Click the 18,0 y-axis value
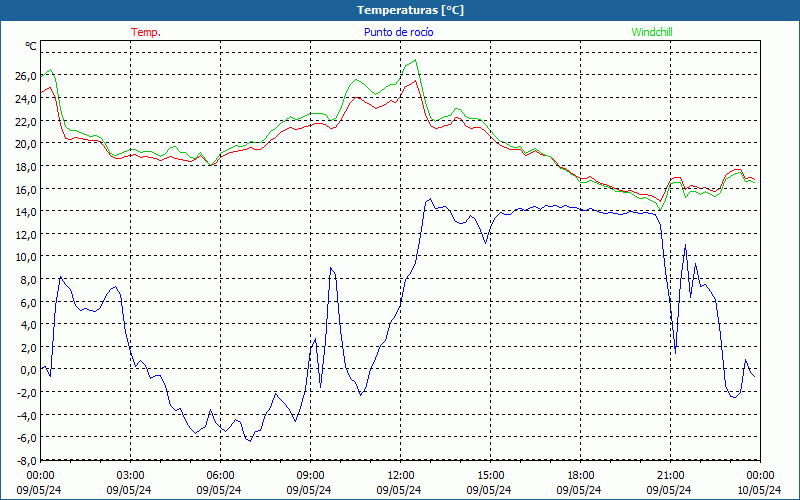Screen dimensions: 800x500 click(26, 167)
